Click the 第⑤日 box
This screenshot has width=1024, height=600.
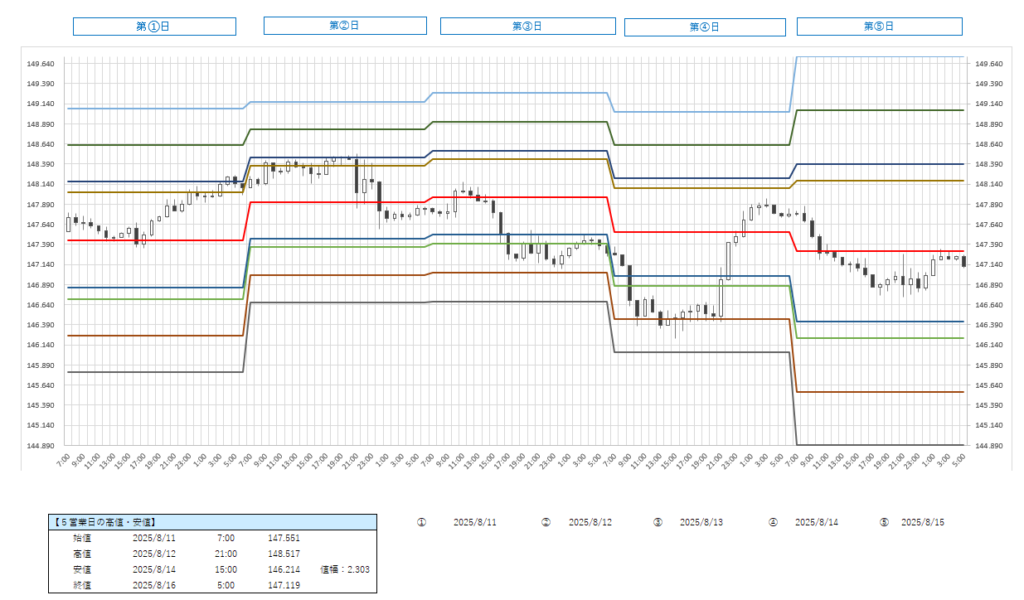pyautogui.click(x=879, y=26)
